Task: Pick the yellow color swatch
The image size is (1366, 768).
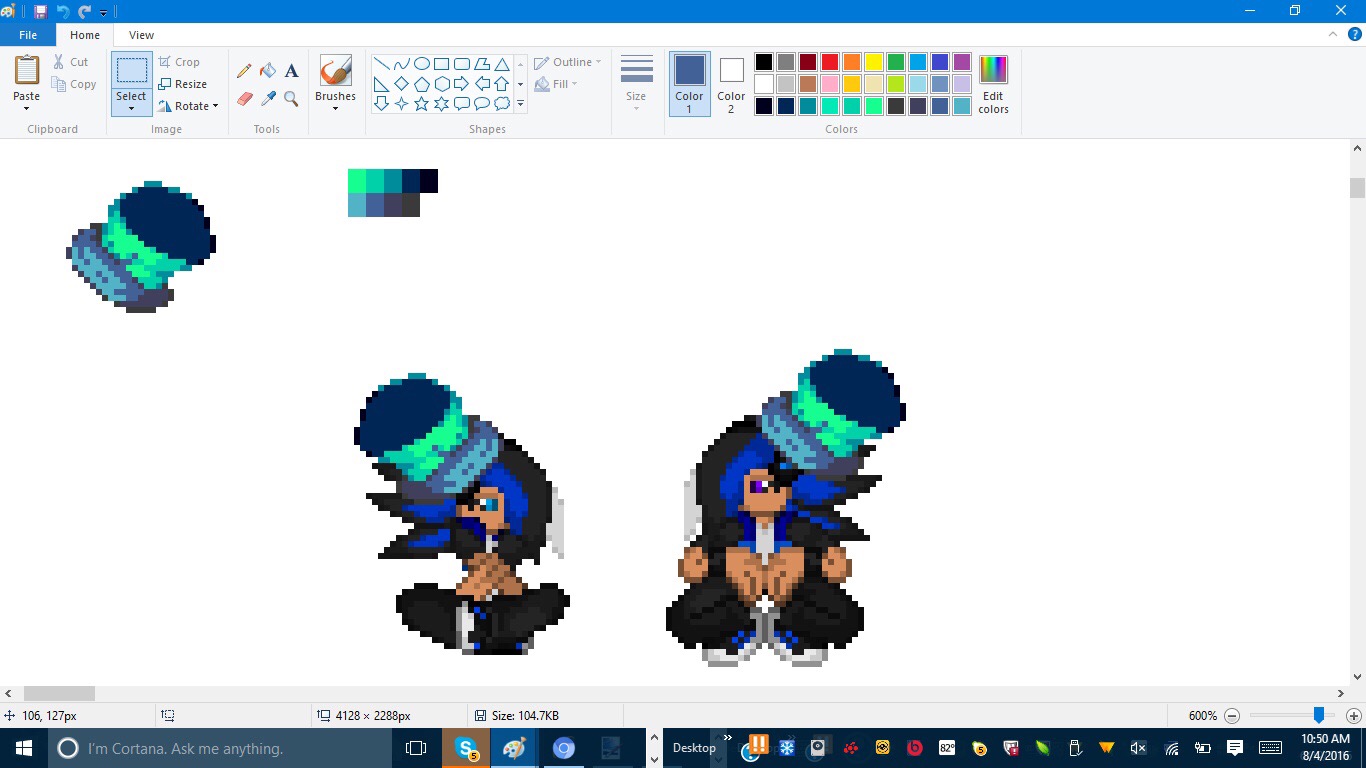Action: pyautogui.click(x=874, y=62)
